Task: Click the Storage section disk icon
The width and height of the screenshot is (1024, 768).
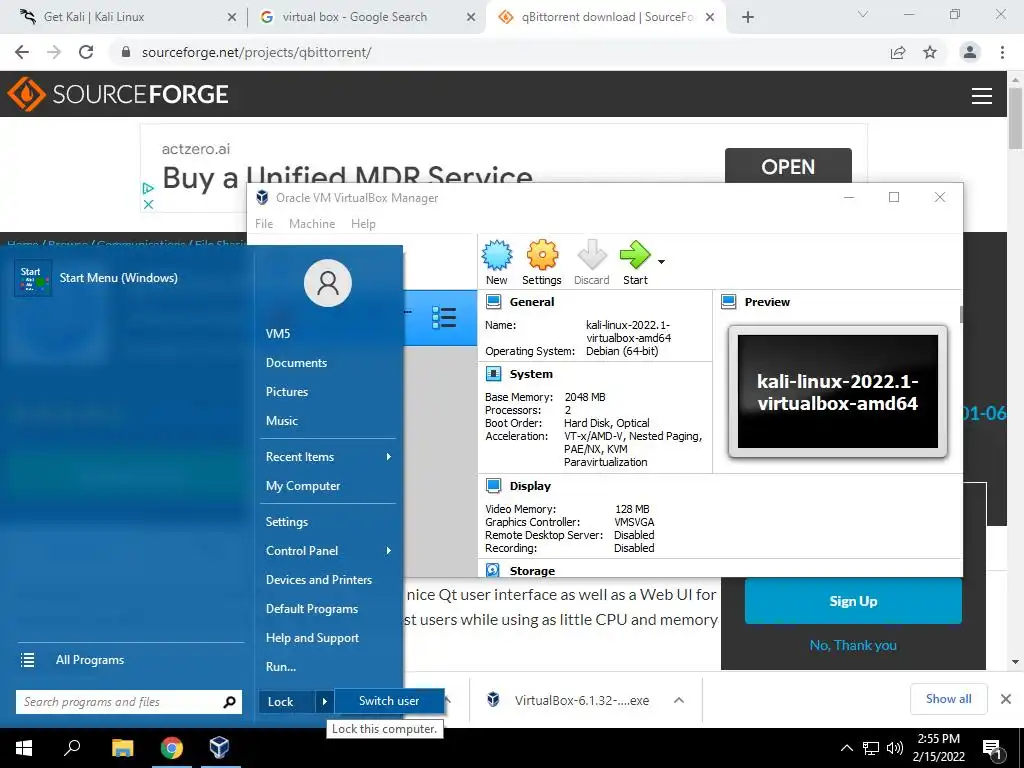Action: coord(494,570)
